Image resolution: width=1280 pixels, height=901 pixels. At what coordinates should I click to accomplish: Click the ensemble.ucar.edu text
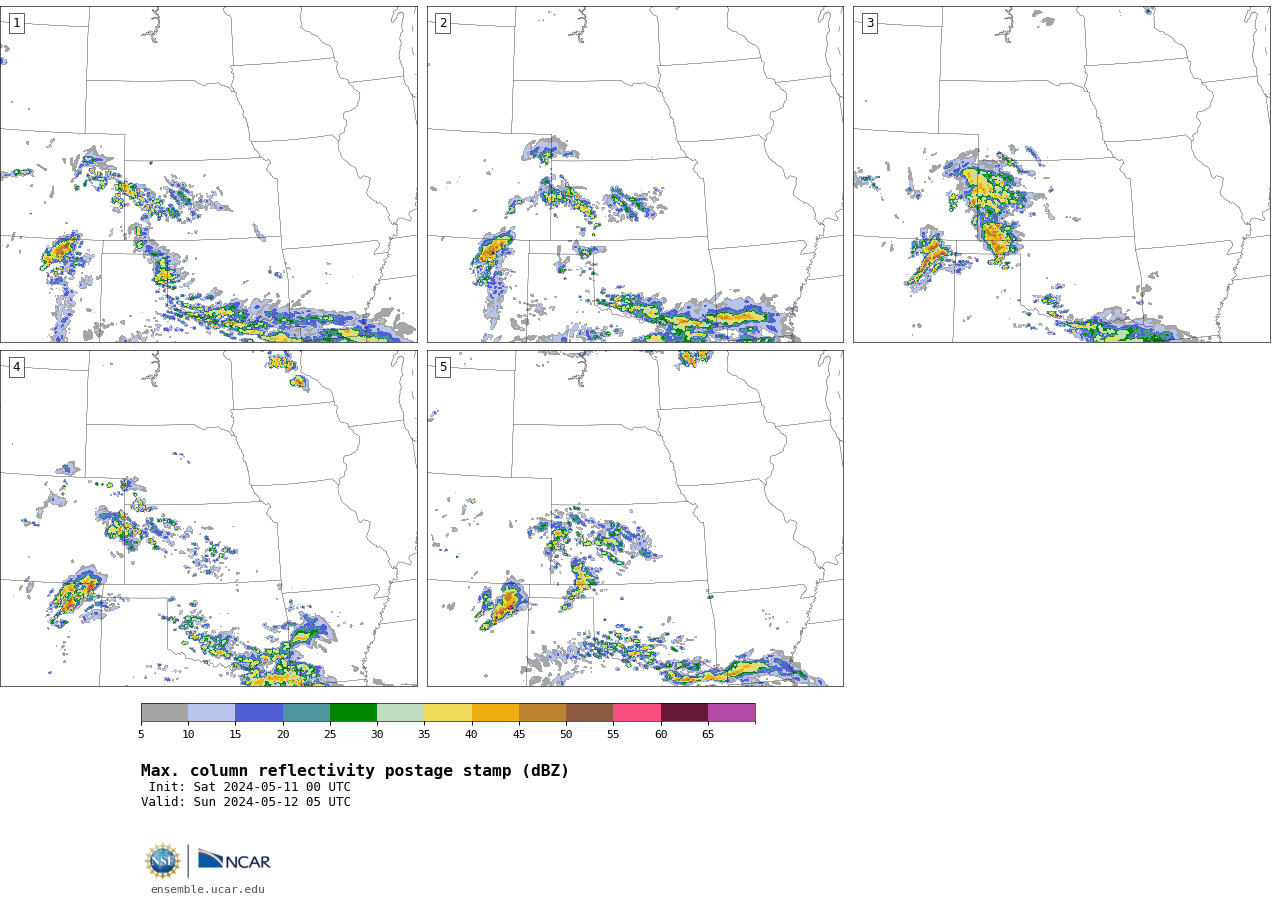coord(208,889)
